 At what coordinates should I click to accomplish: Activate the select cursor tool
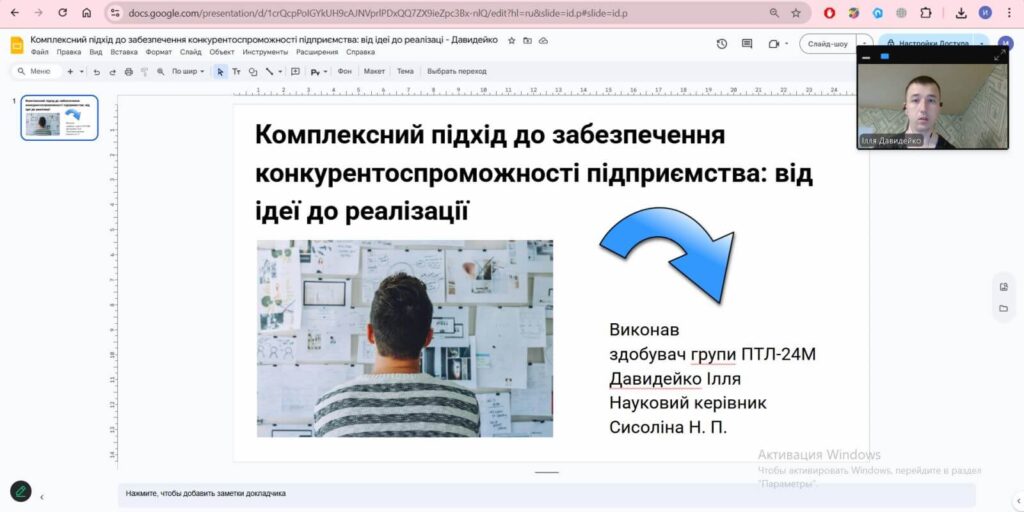220,71
